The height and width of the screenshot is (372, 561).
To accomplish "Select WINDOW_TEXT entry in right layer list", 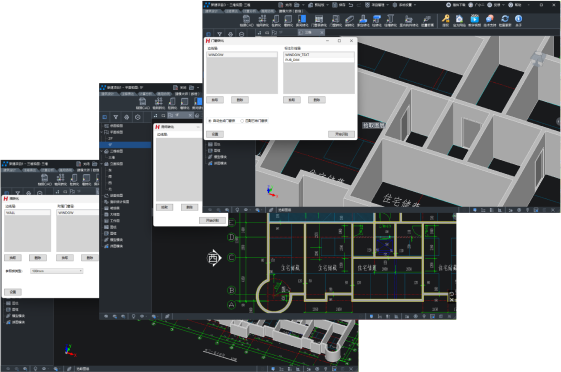I will tap(319, 55).
